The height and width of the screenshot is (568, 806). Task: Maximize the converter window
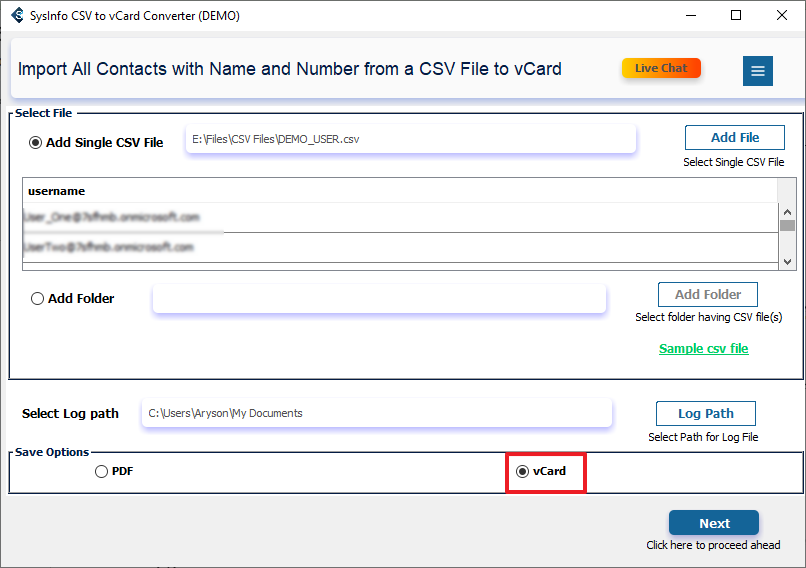736,15
